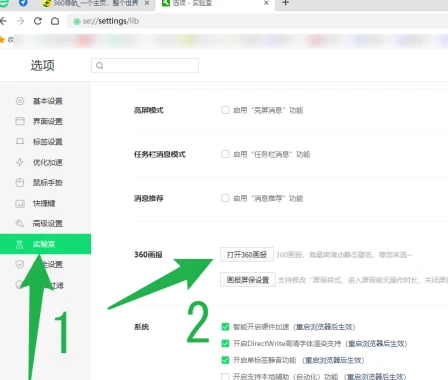Click the shield icon for 安全设置
This screenshot has width=448, height=380.
tap(20, 264)
